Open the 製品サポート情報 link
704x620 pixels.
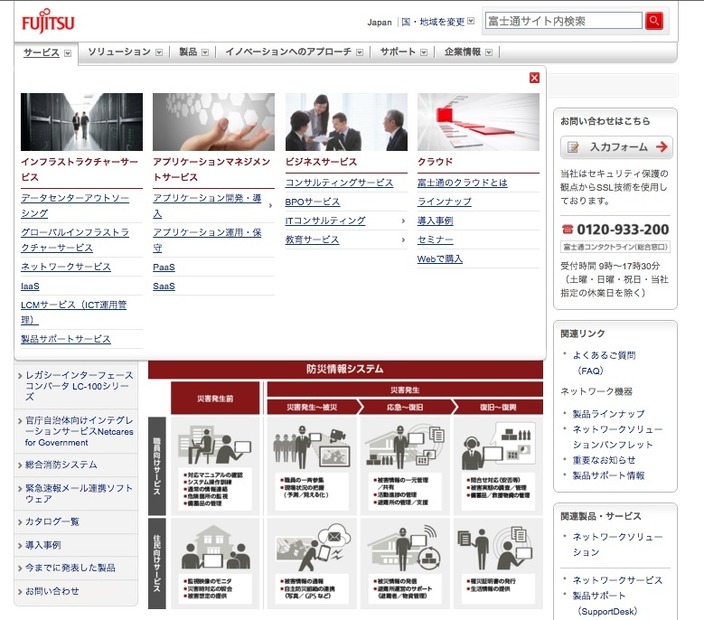pos(608,475)
